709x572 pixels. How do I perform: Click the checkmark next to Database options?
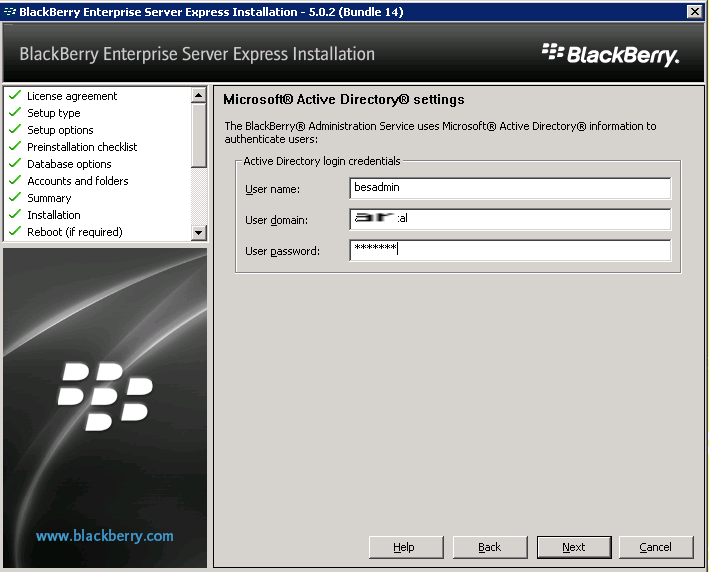(15, 164)
